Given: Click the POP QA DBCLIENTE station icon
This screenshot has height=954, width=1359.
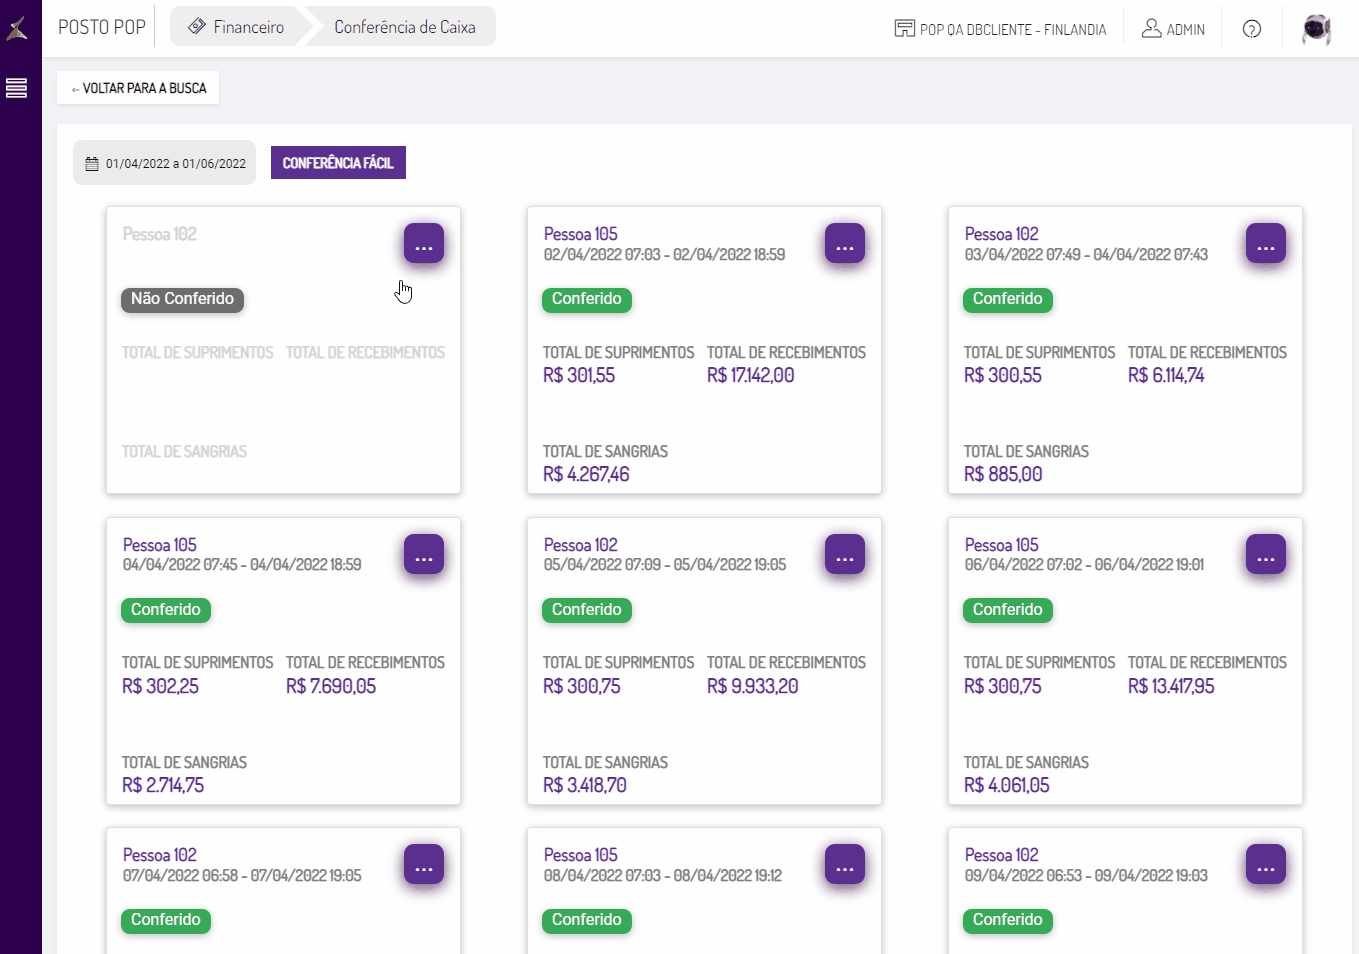Looking at the screenshot, I should click(x=904, y=29).
